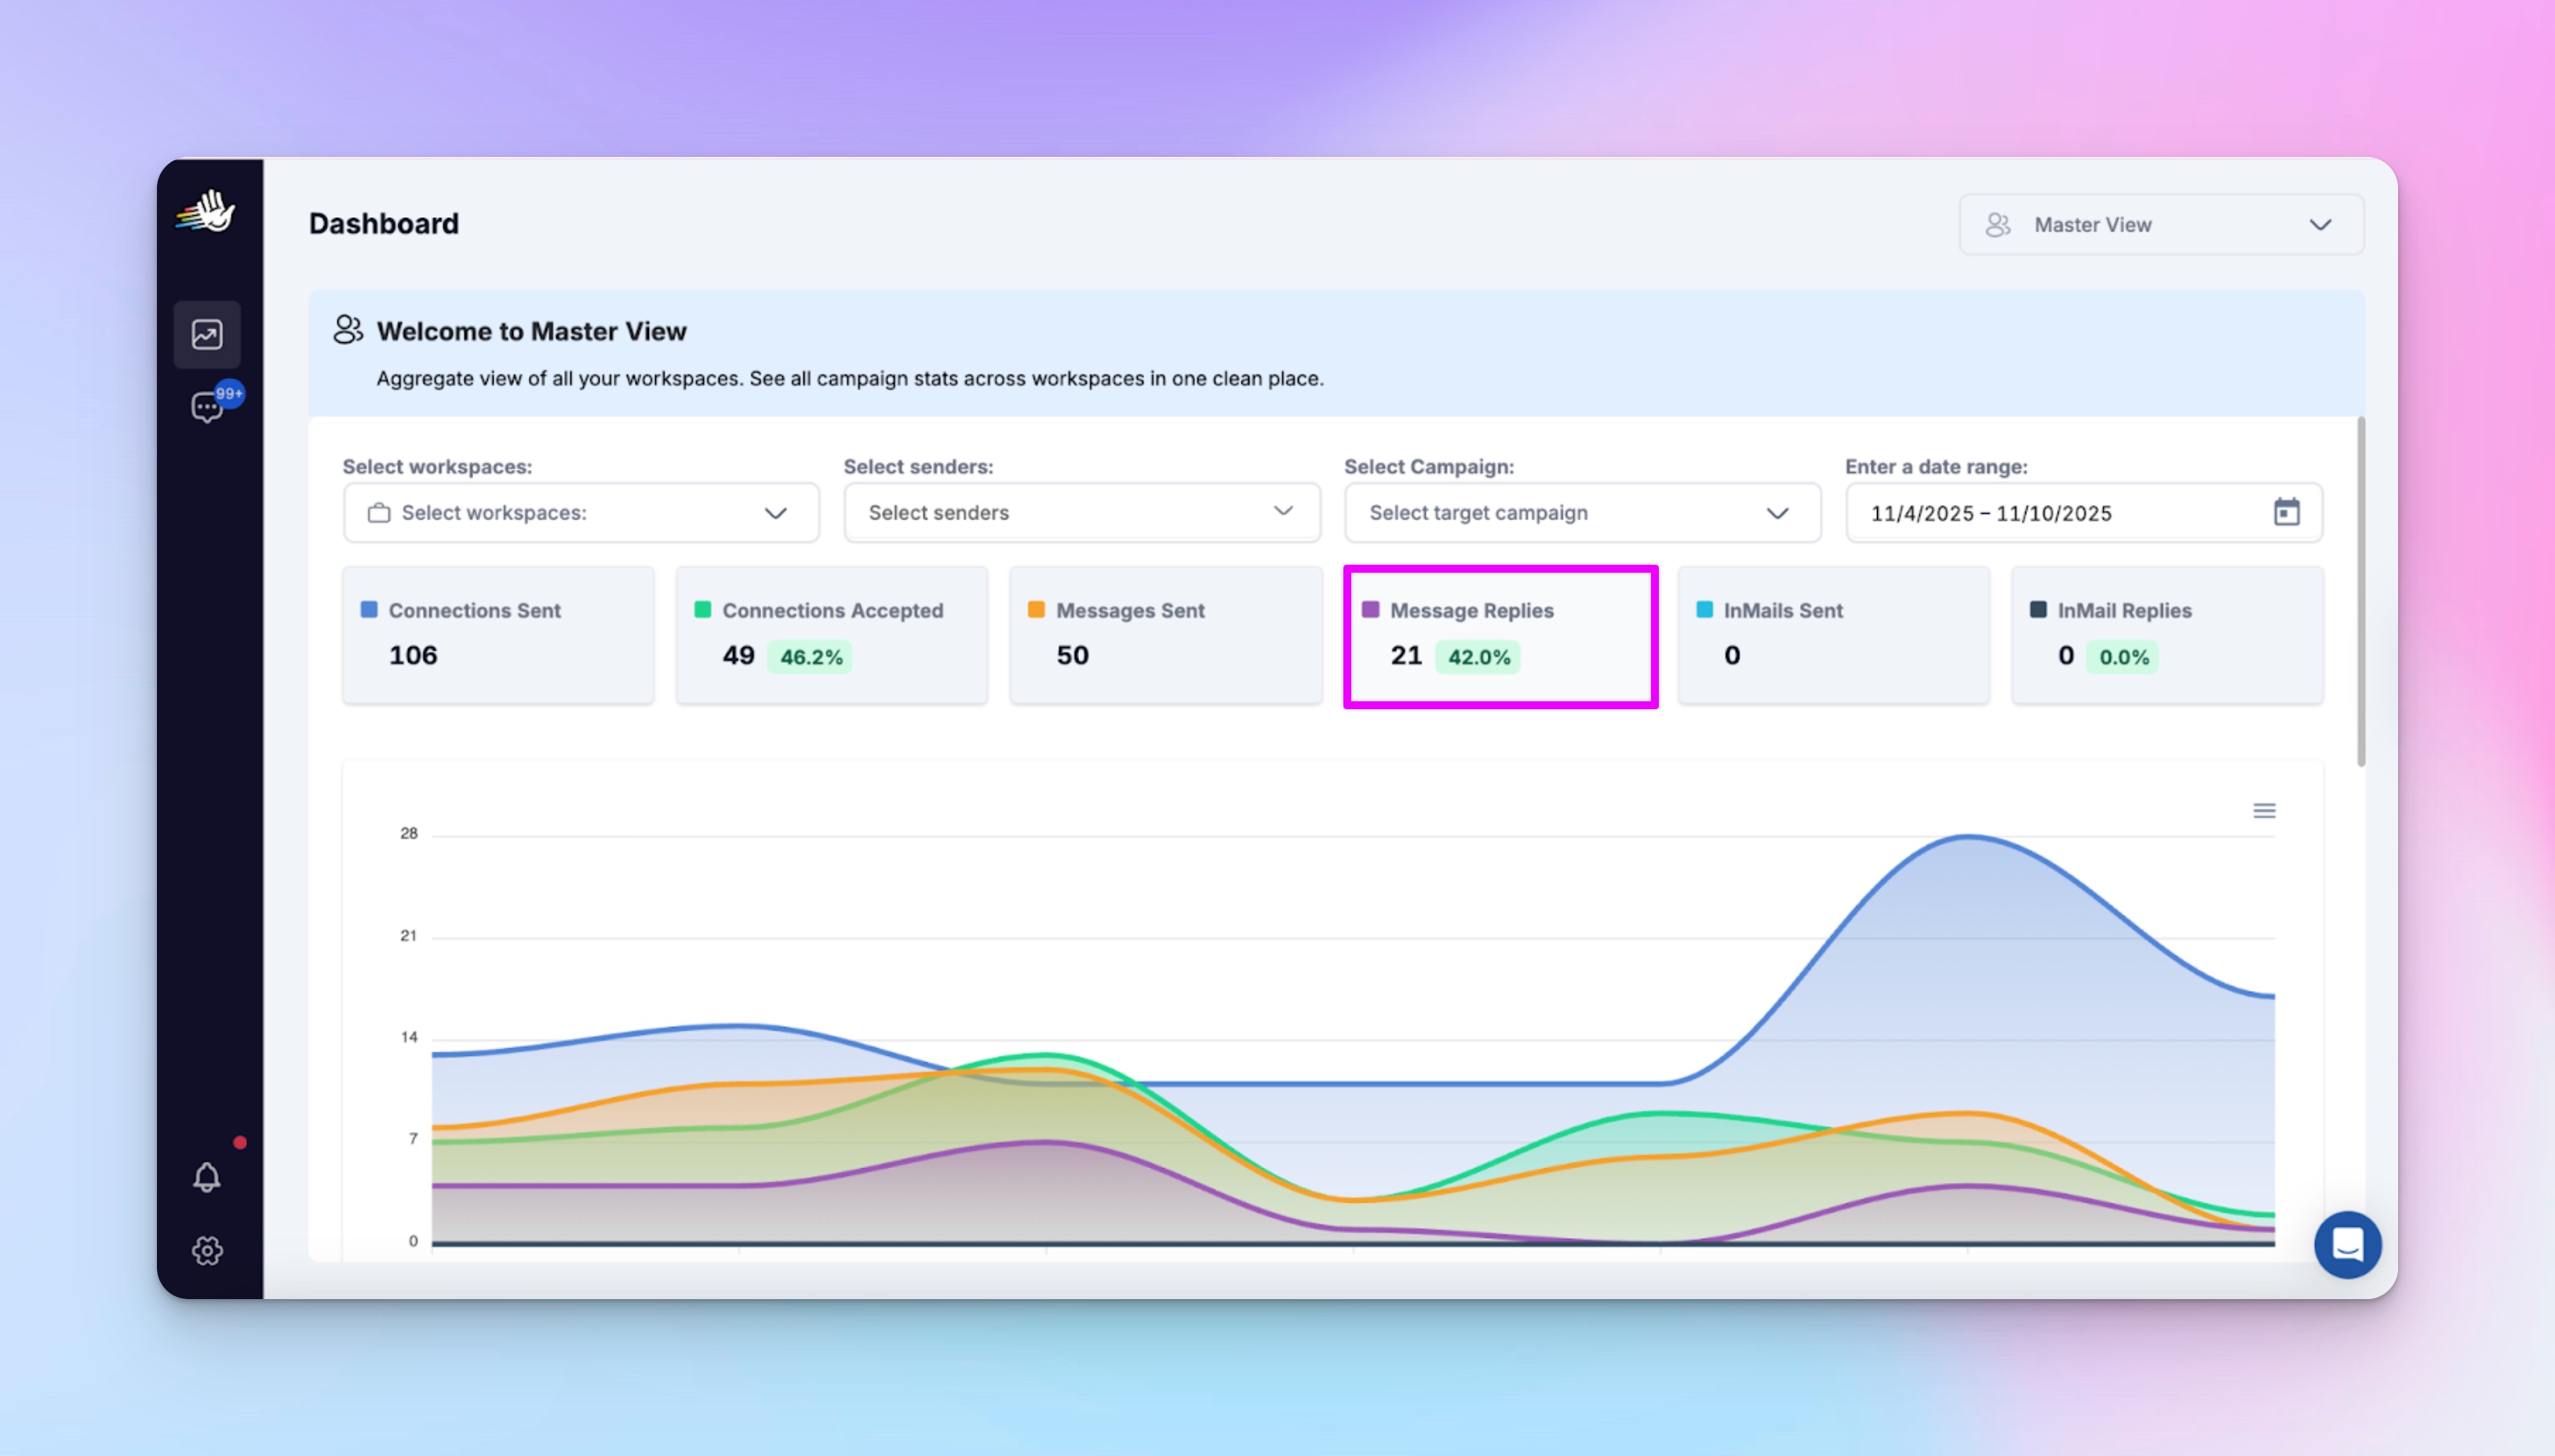Toggle Messages Sent series card
Screen dimensions: 2555x1456
tap(1165, 636)
